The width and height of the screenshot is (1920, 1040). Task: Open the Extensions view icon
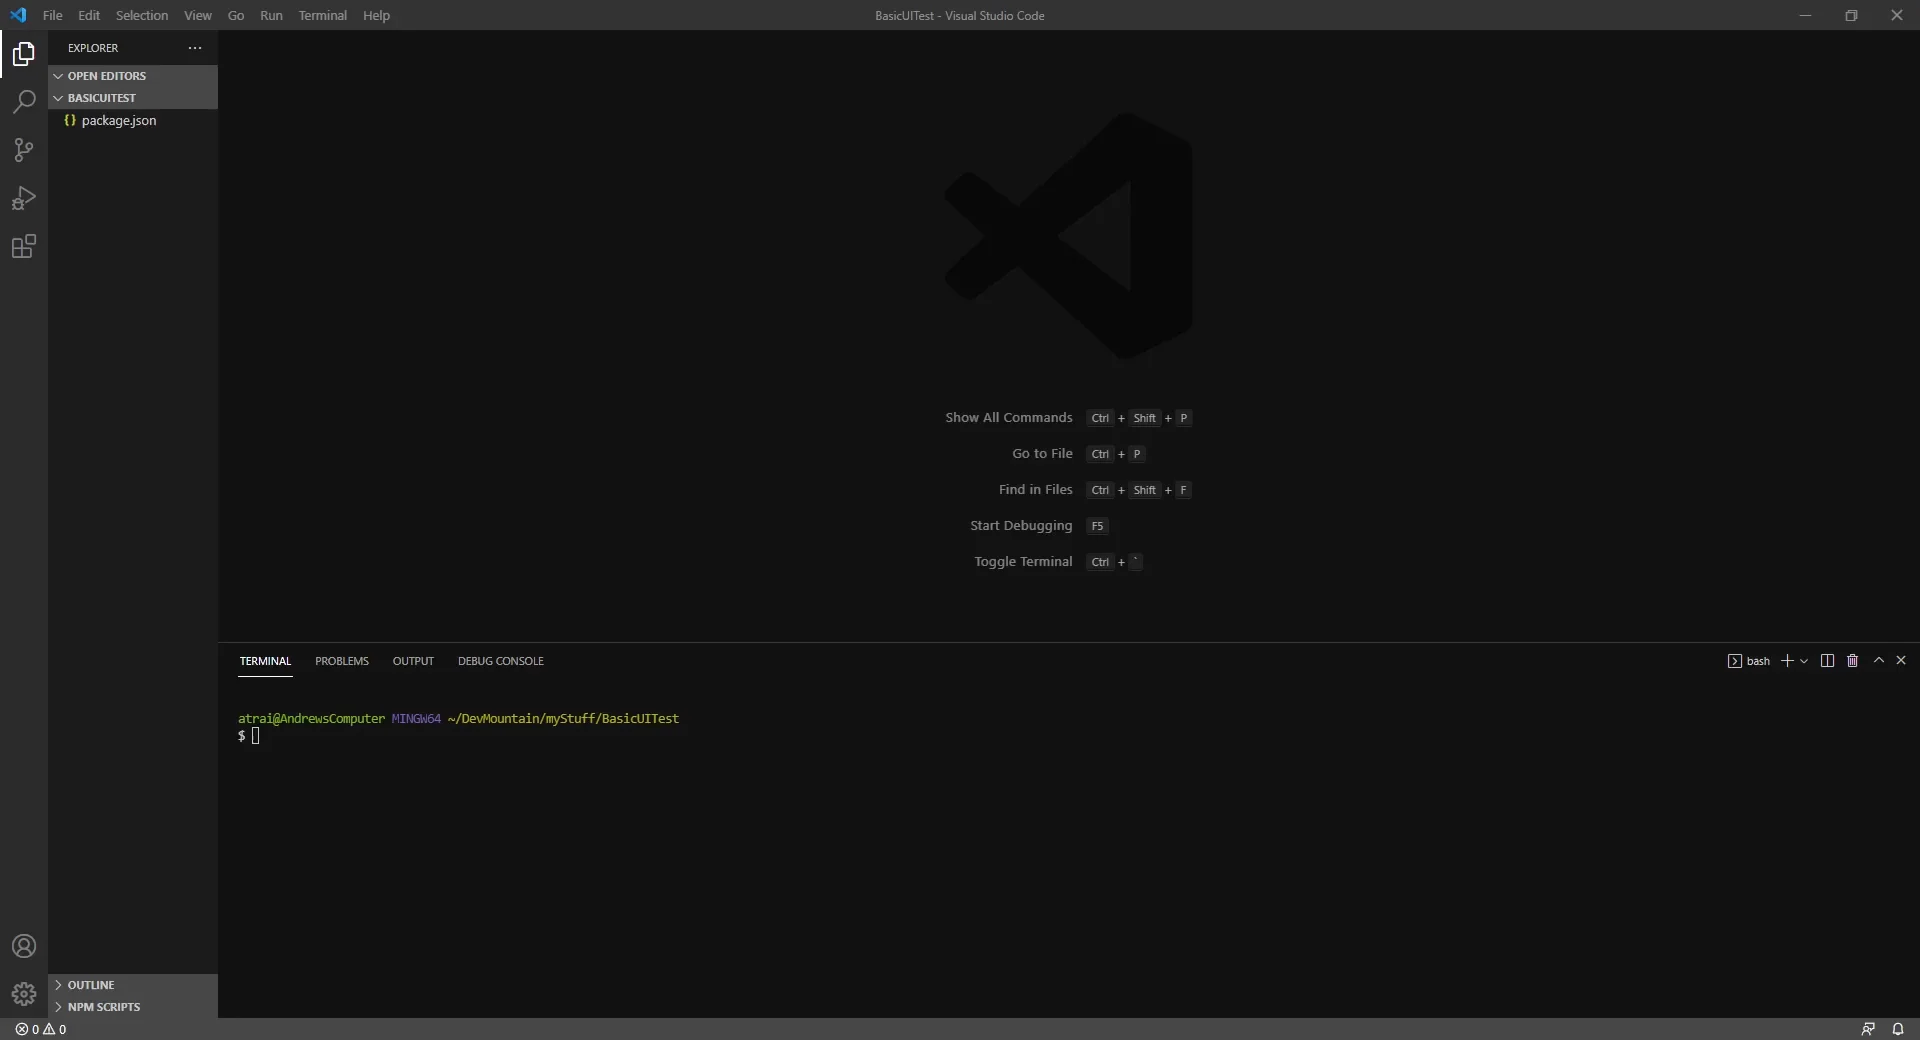tap(24, 246)
